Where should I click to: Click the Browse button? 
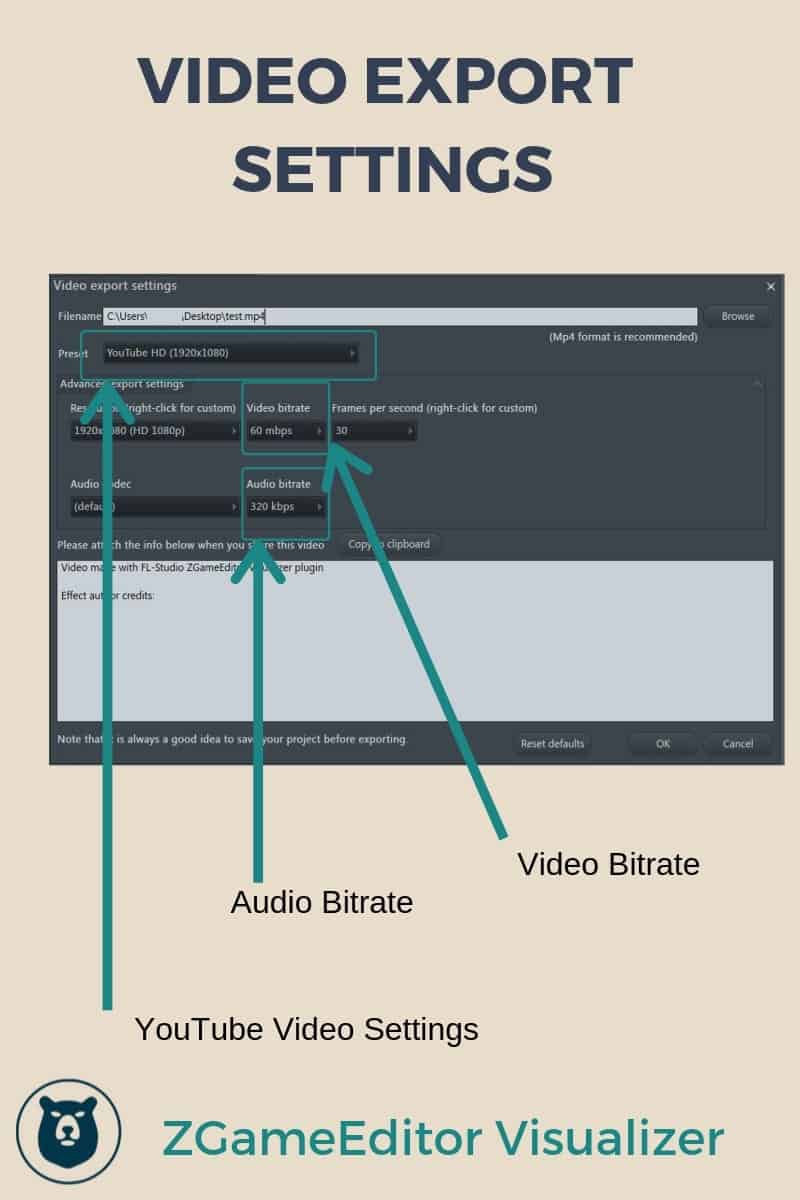(737, 316)
